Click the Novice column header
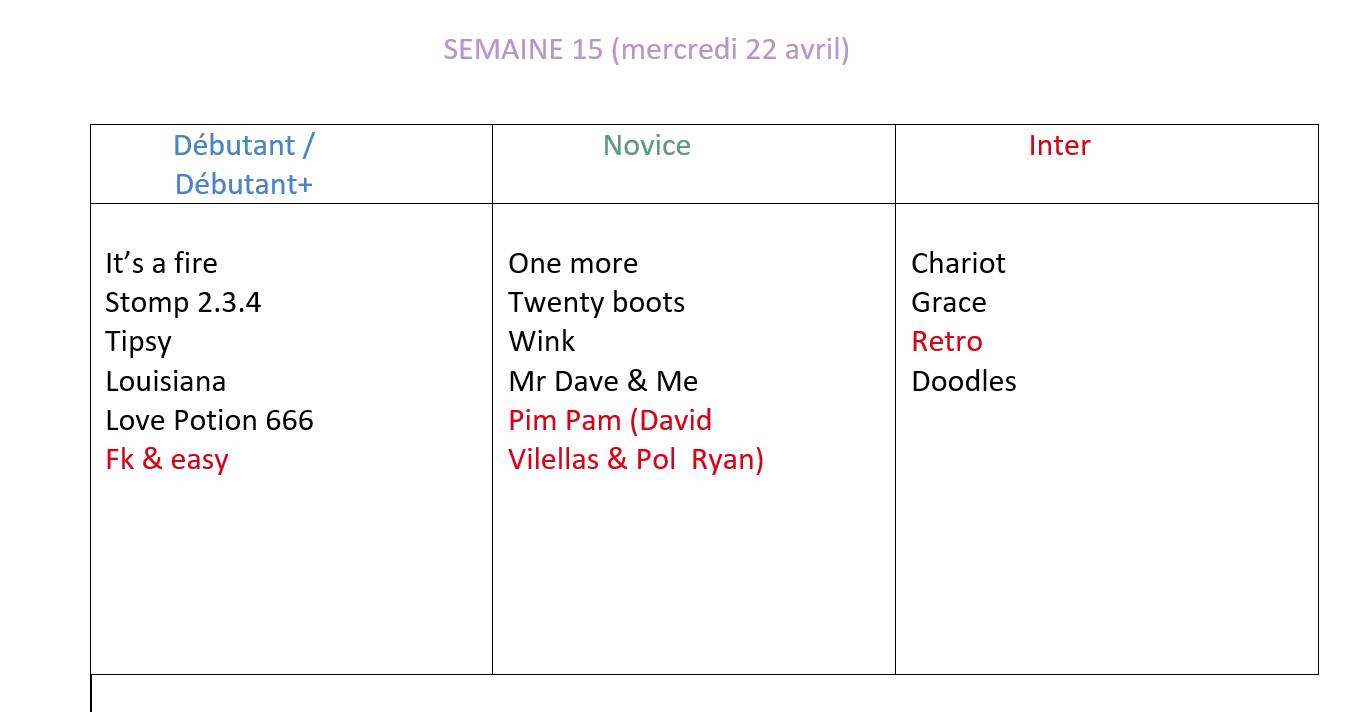Viewport: 1370px width, 712px height. coord(646,146)
